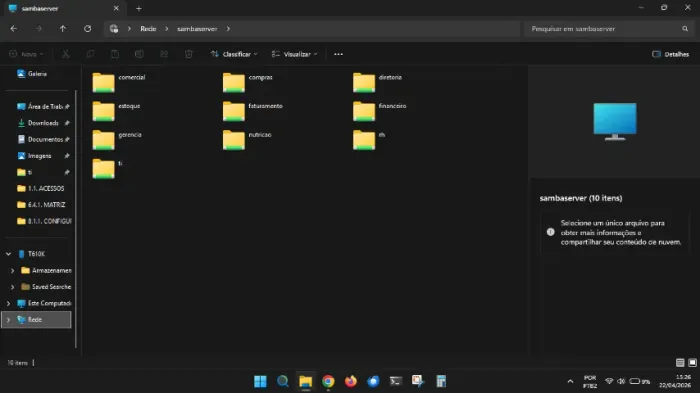Click the Share toolbar icon

(x=164, y=54)
